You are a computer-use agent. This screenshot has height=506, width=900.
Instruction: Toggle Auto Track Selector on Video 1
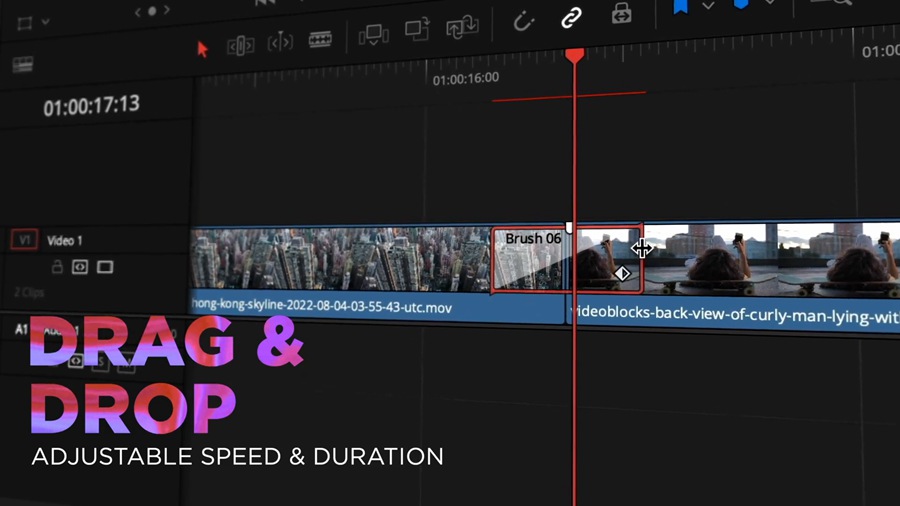point(80,267)
